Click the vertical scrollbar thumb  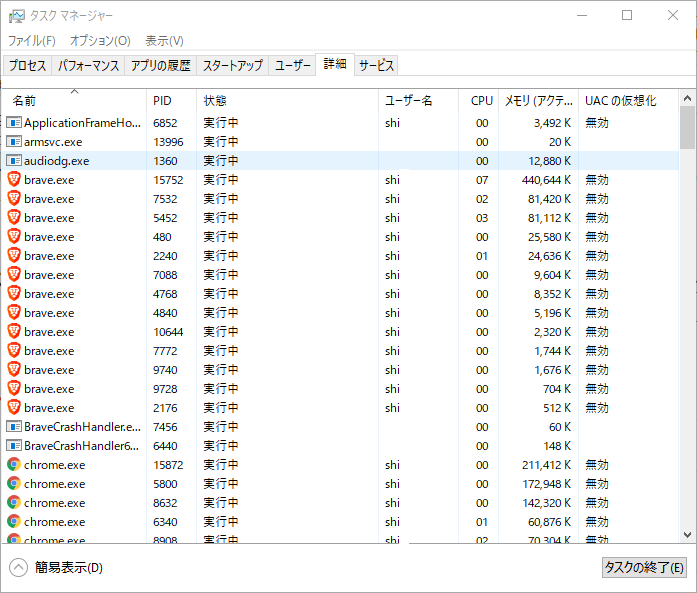tap(687, 128)
